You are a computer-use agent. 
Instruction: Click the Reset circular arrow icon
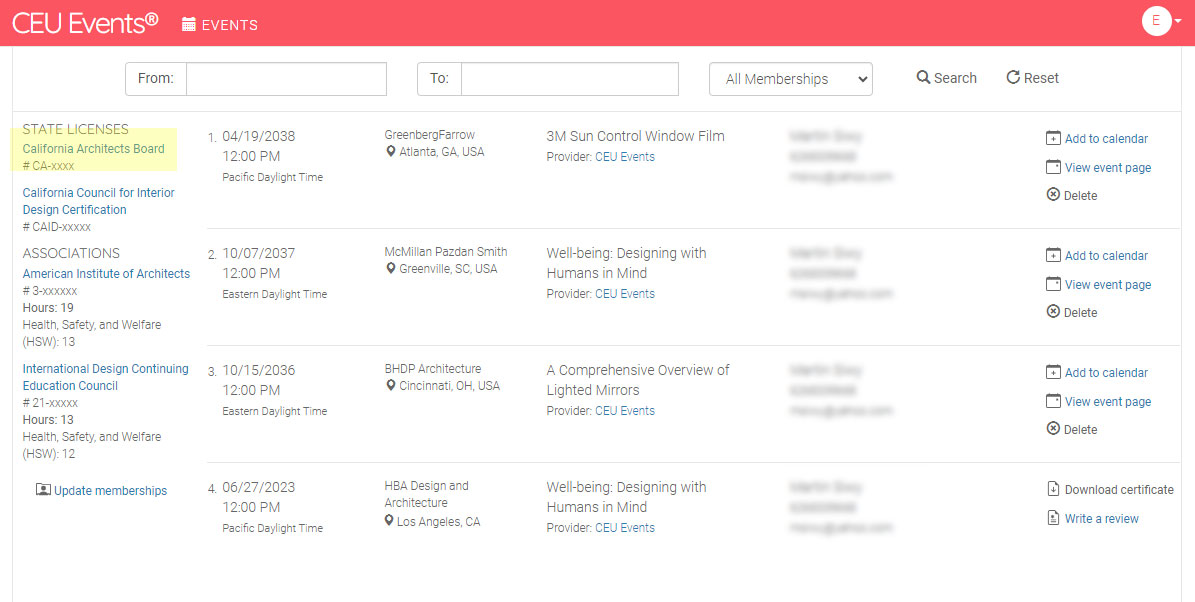click(1012, 78)
